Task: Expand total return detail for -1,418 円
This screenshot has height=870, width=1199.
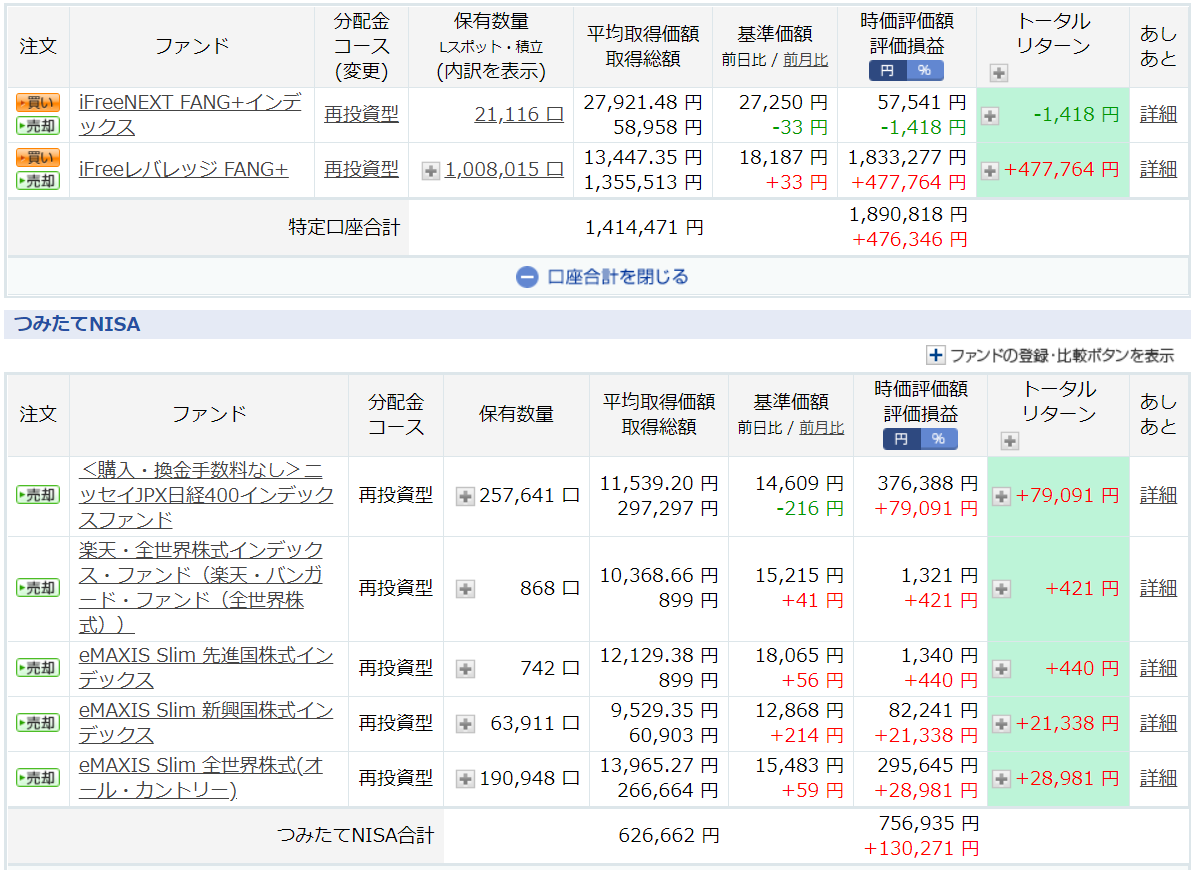Action: coord(990,116)
